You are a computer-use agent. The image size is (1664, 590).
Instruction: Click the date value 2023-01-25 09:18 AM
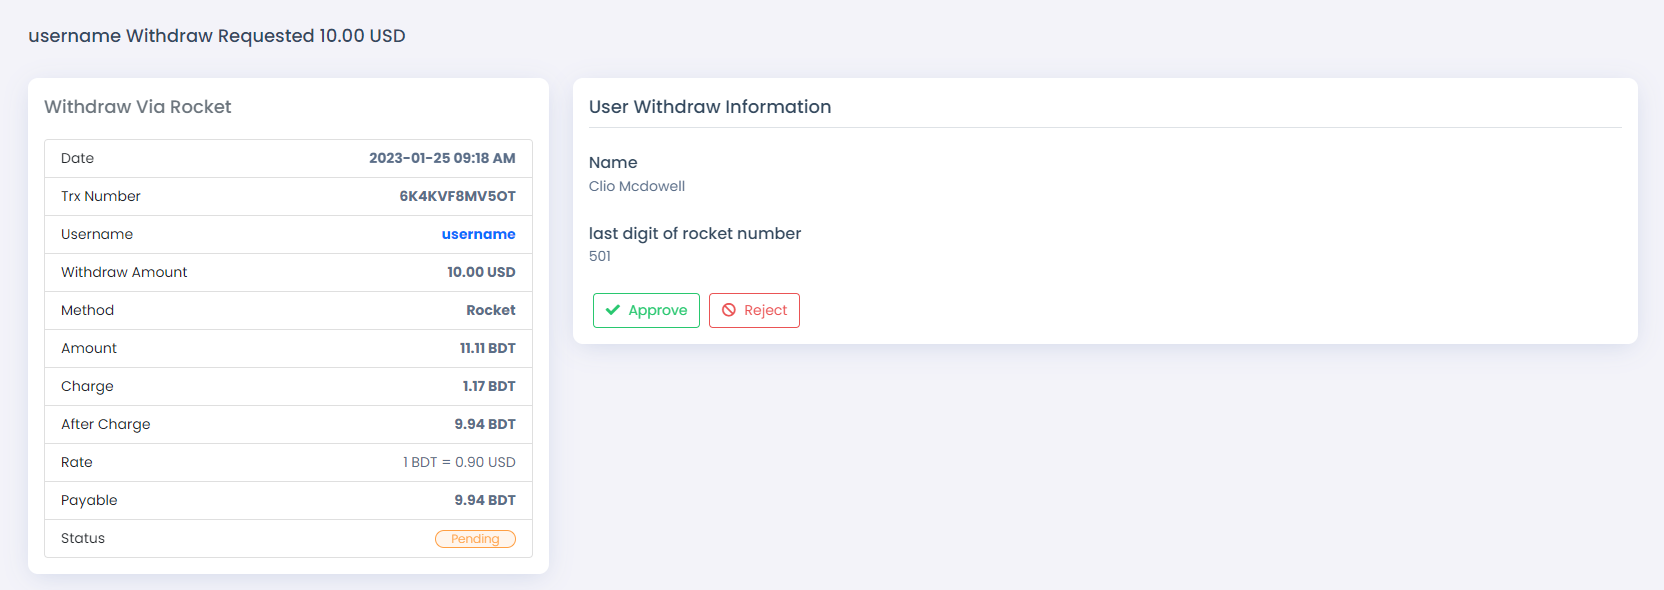coord(442,158)
